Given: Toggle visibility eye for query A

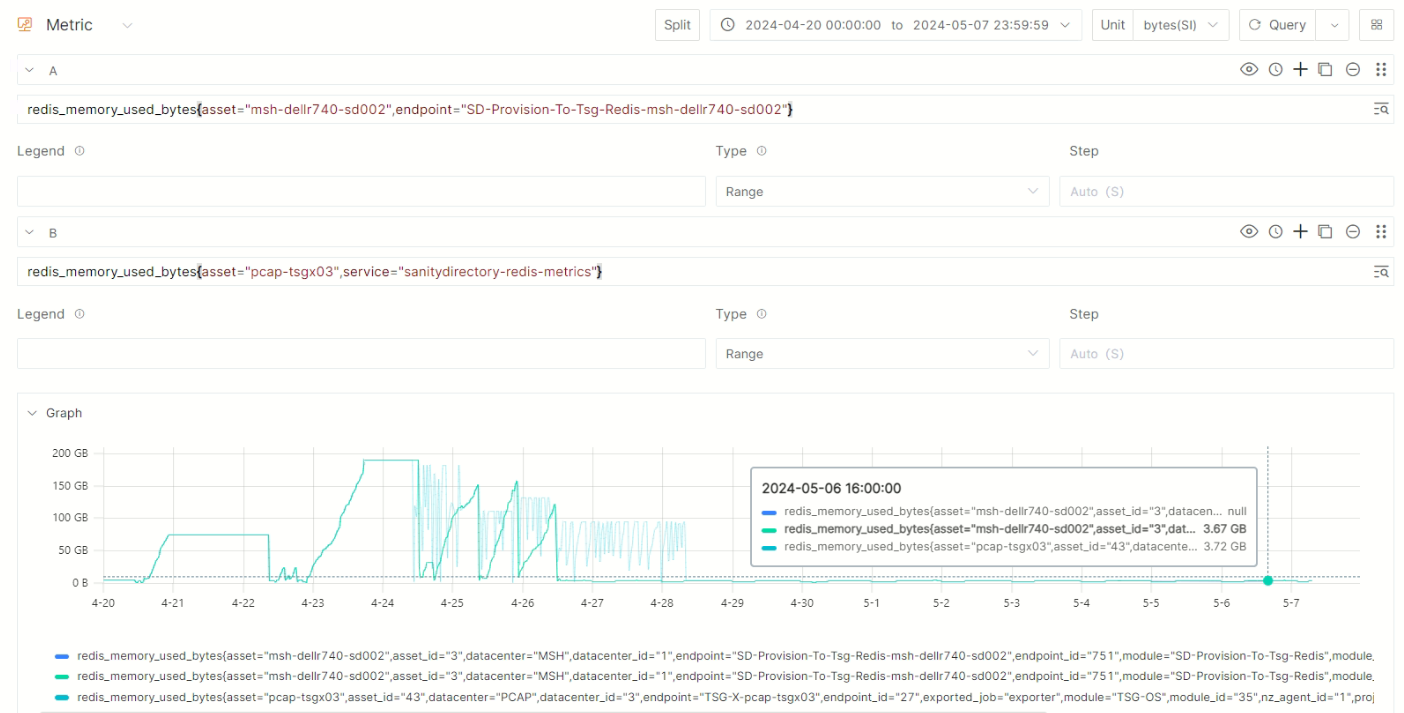Looking at the screenshot, I should pos(1249,70).
